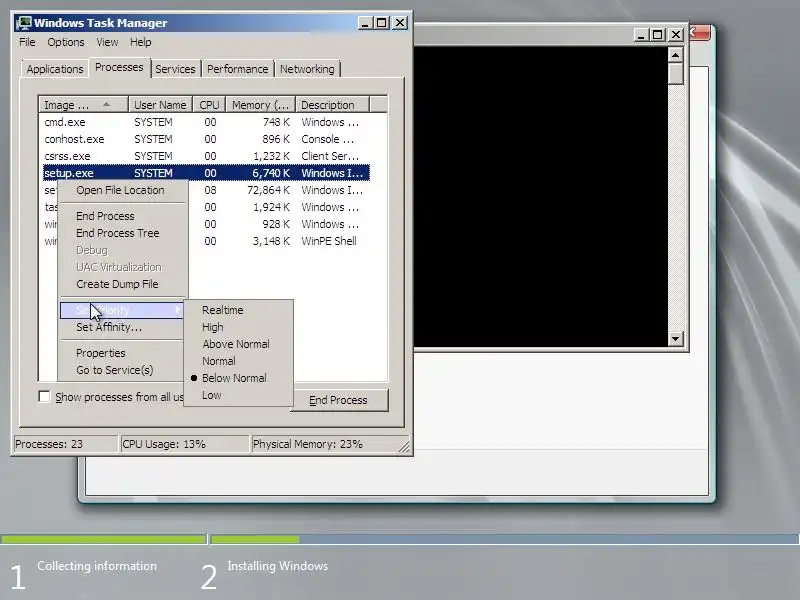Click the WinPE Shell description cell

[x=329, y=241]
